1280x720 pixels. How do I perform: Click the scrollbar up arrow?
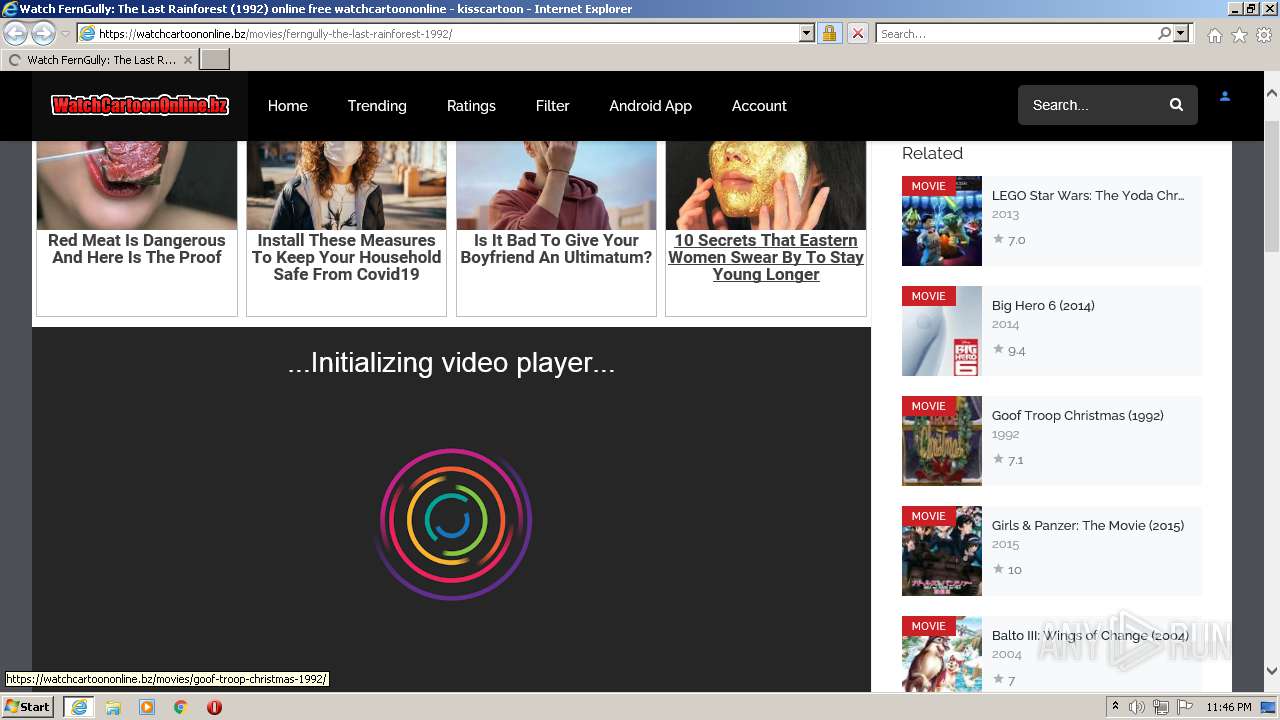pos(1272,93)
